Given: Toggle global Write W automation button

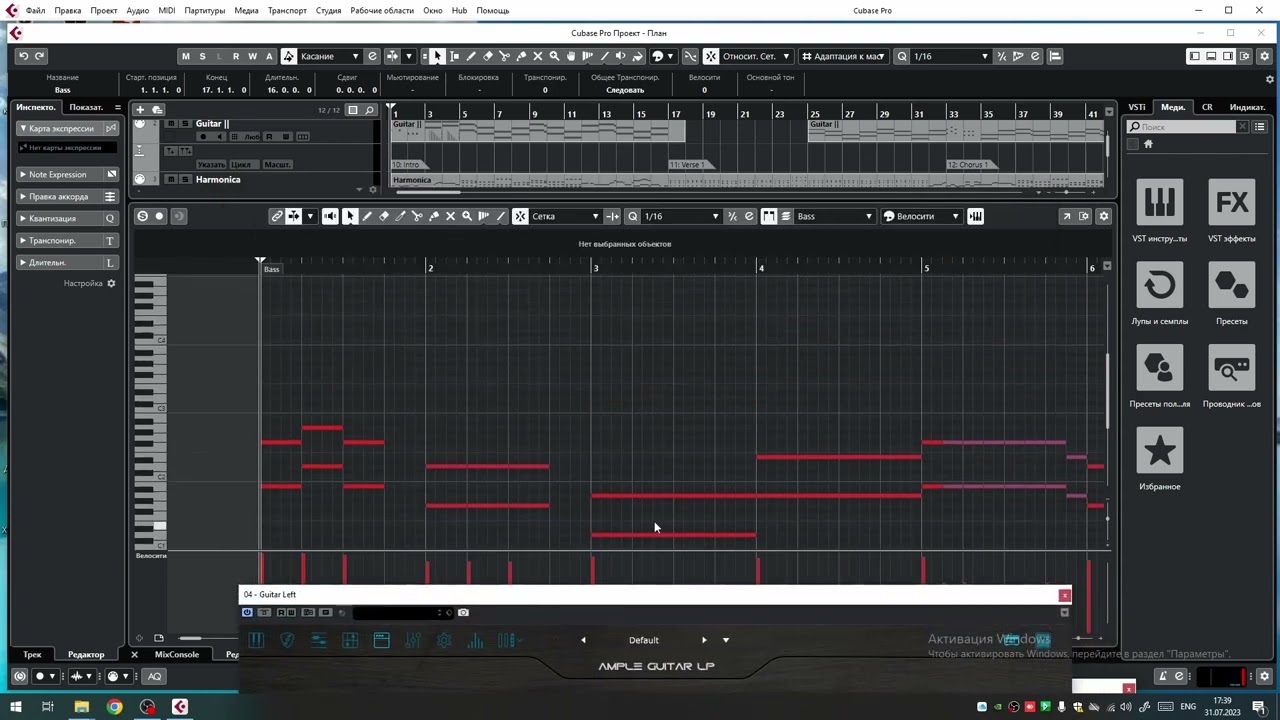Looking at the screenshot, I should click(252, 56).
